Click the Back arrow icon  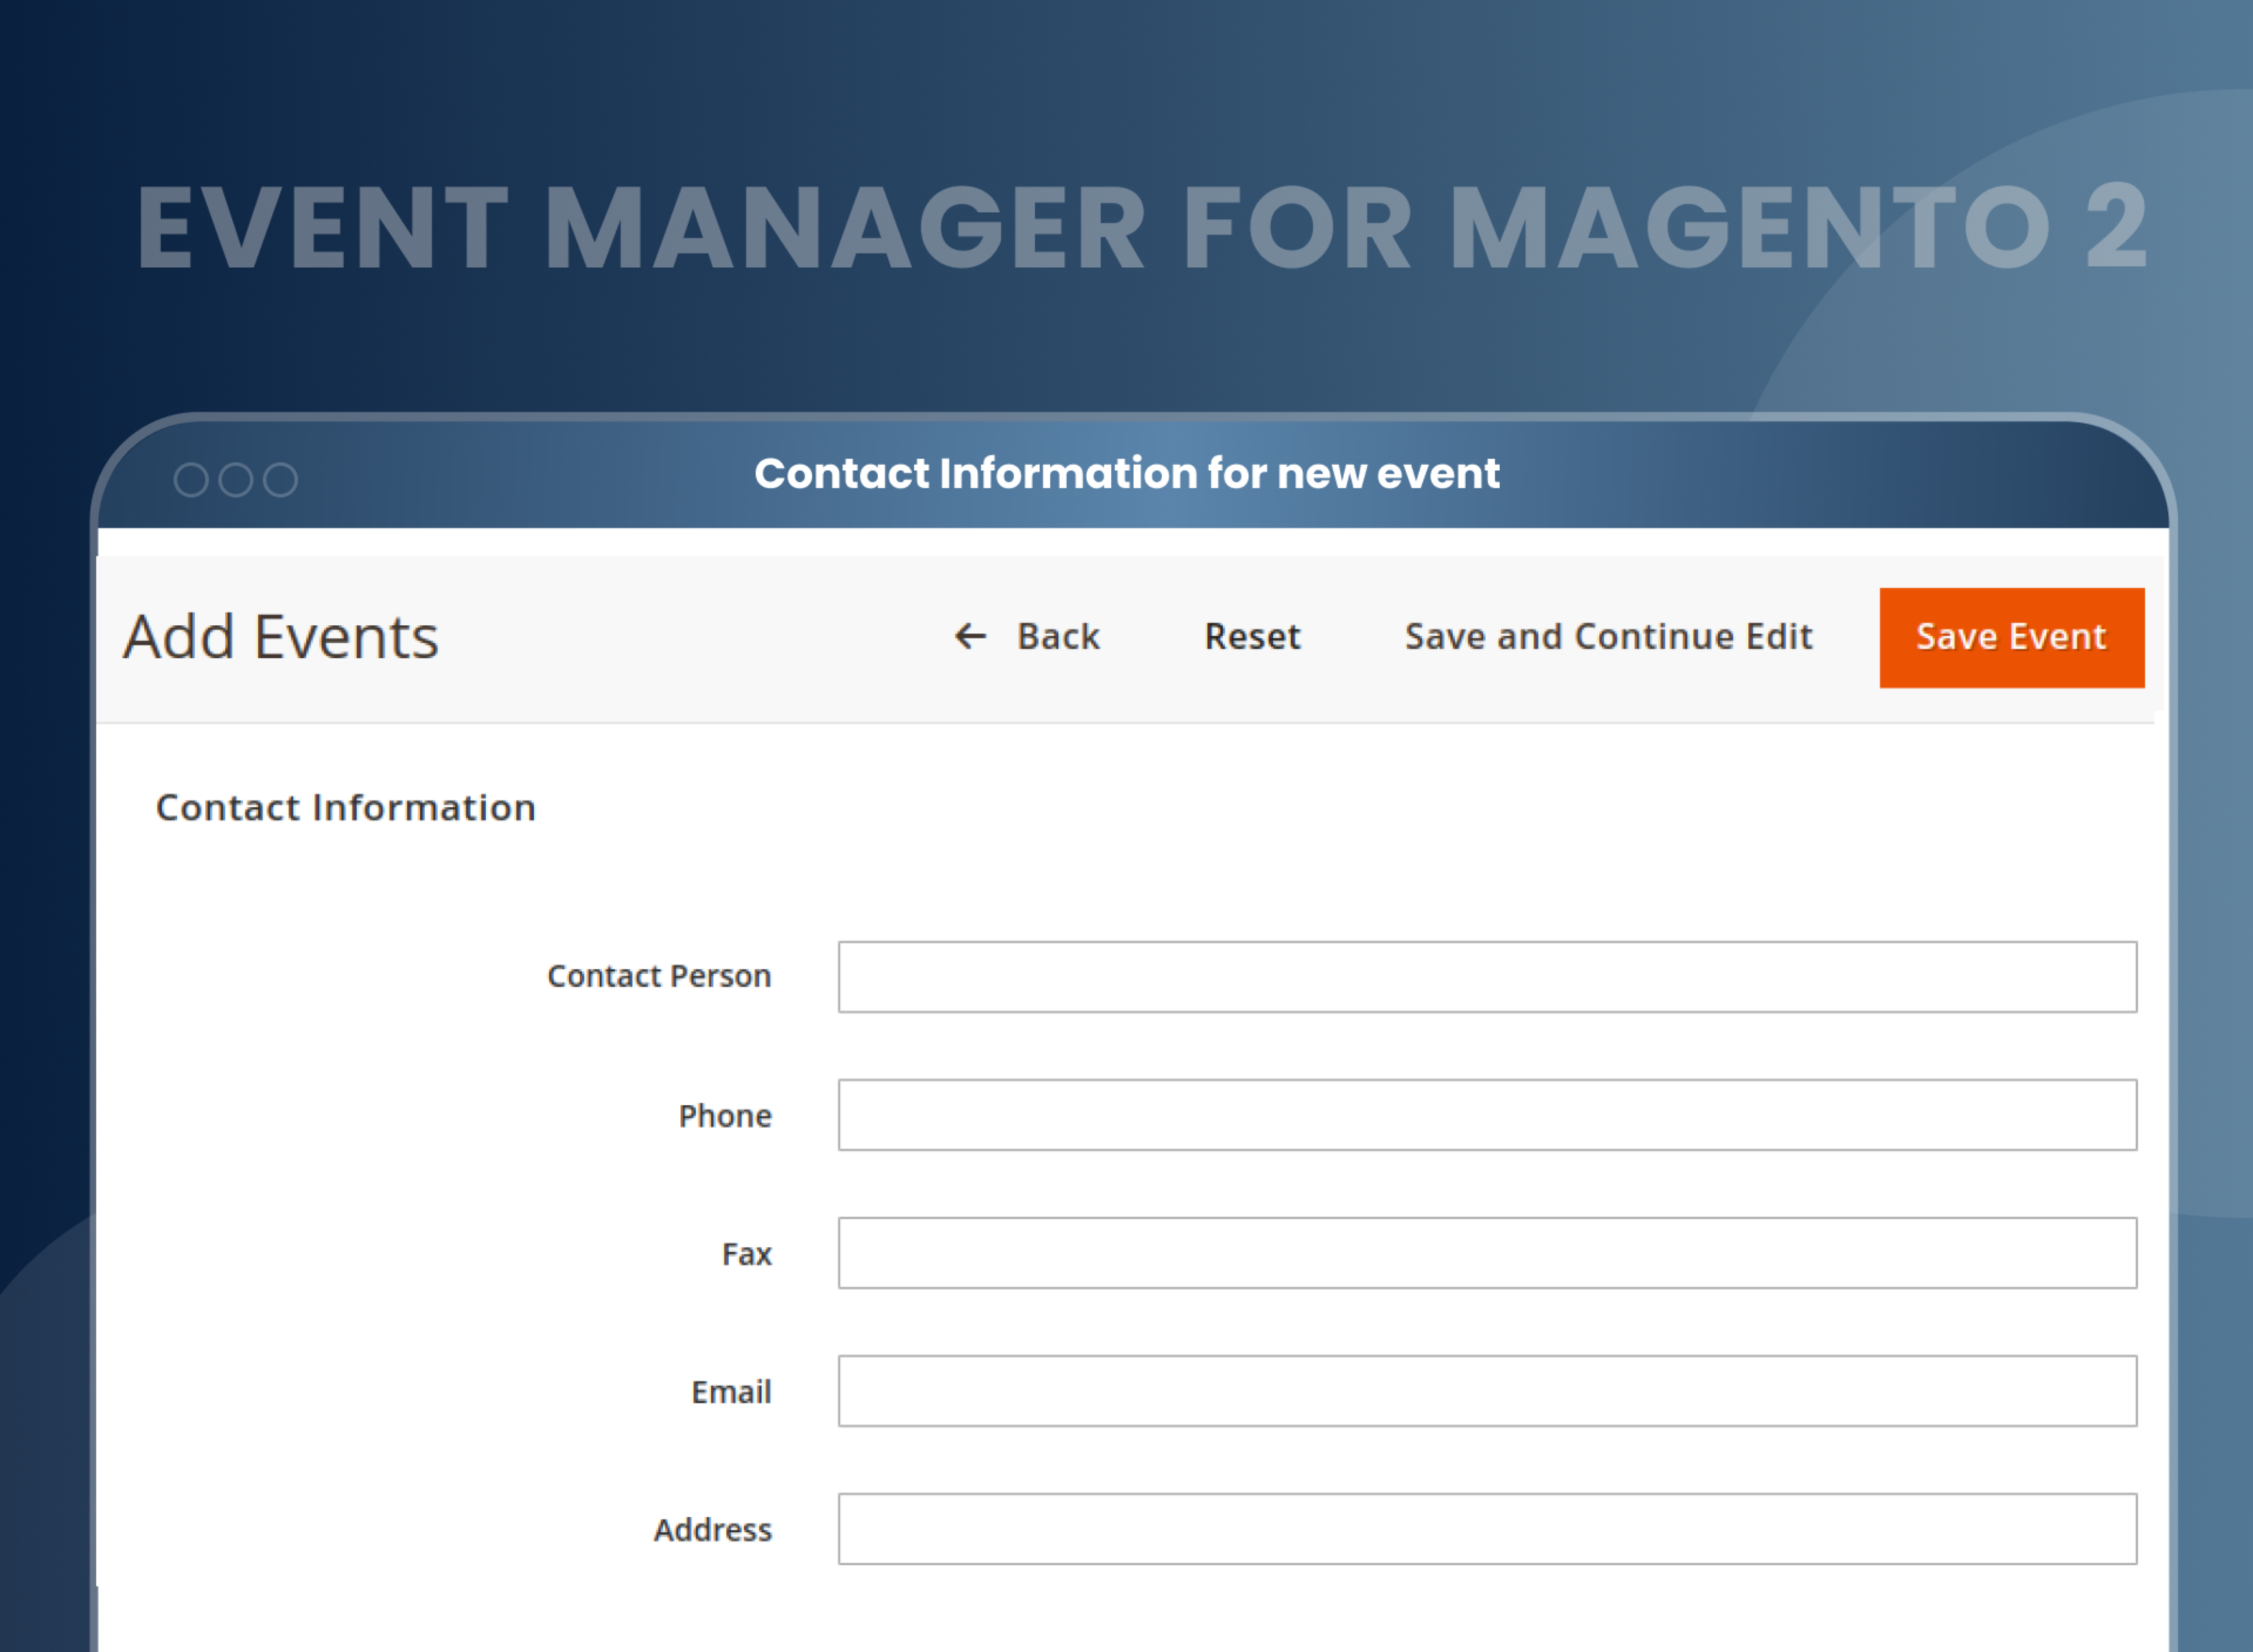point(970,636)
